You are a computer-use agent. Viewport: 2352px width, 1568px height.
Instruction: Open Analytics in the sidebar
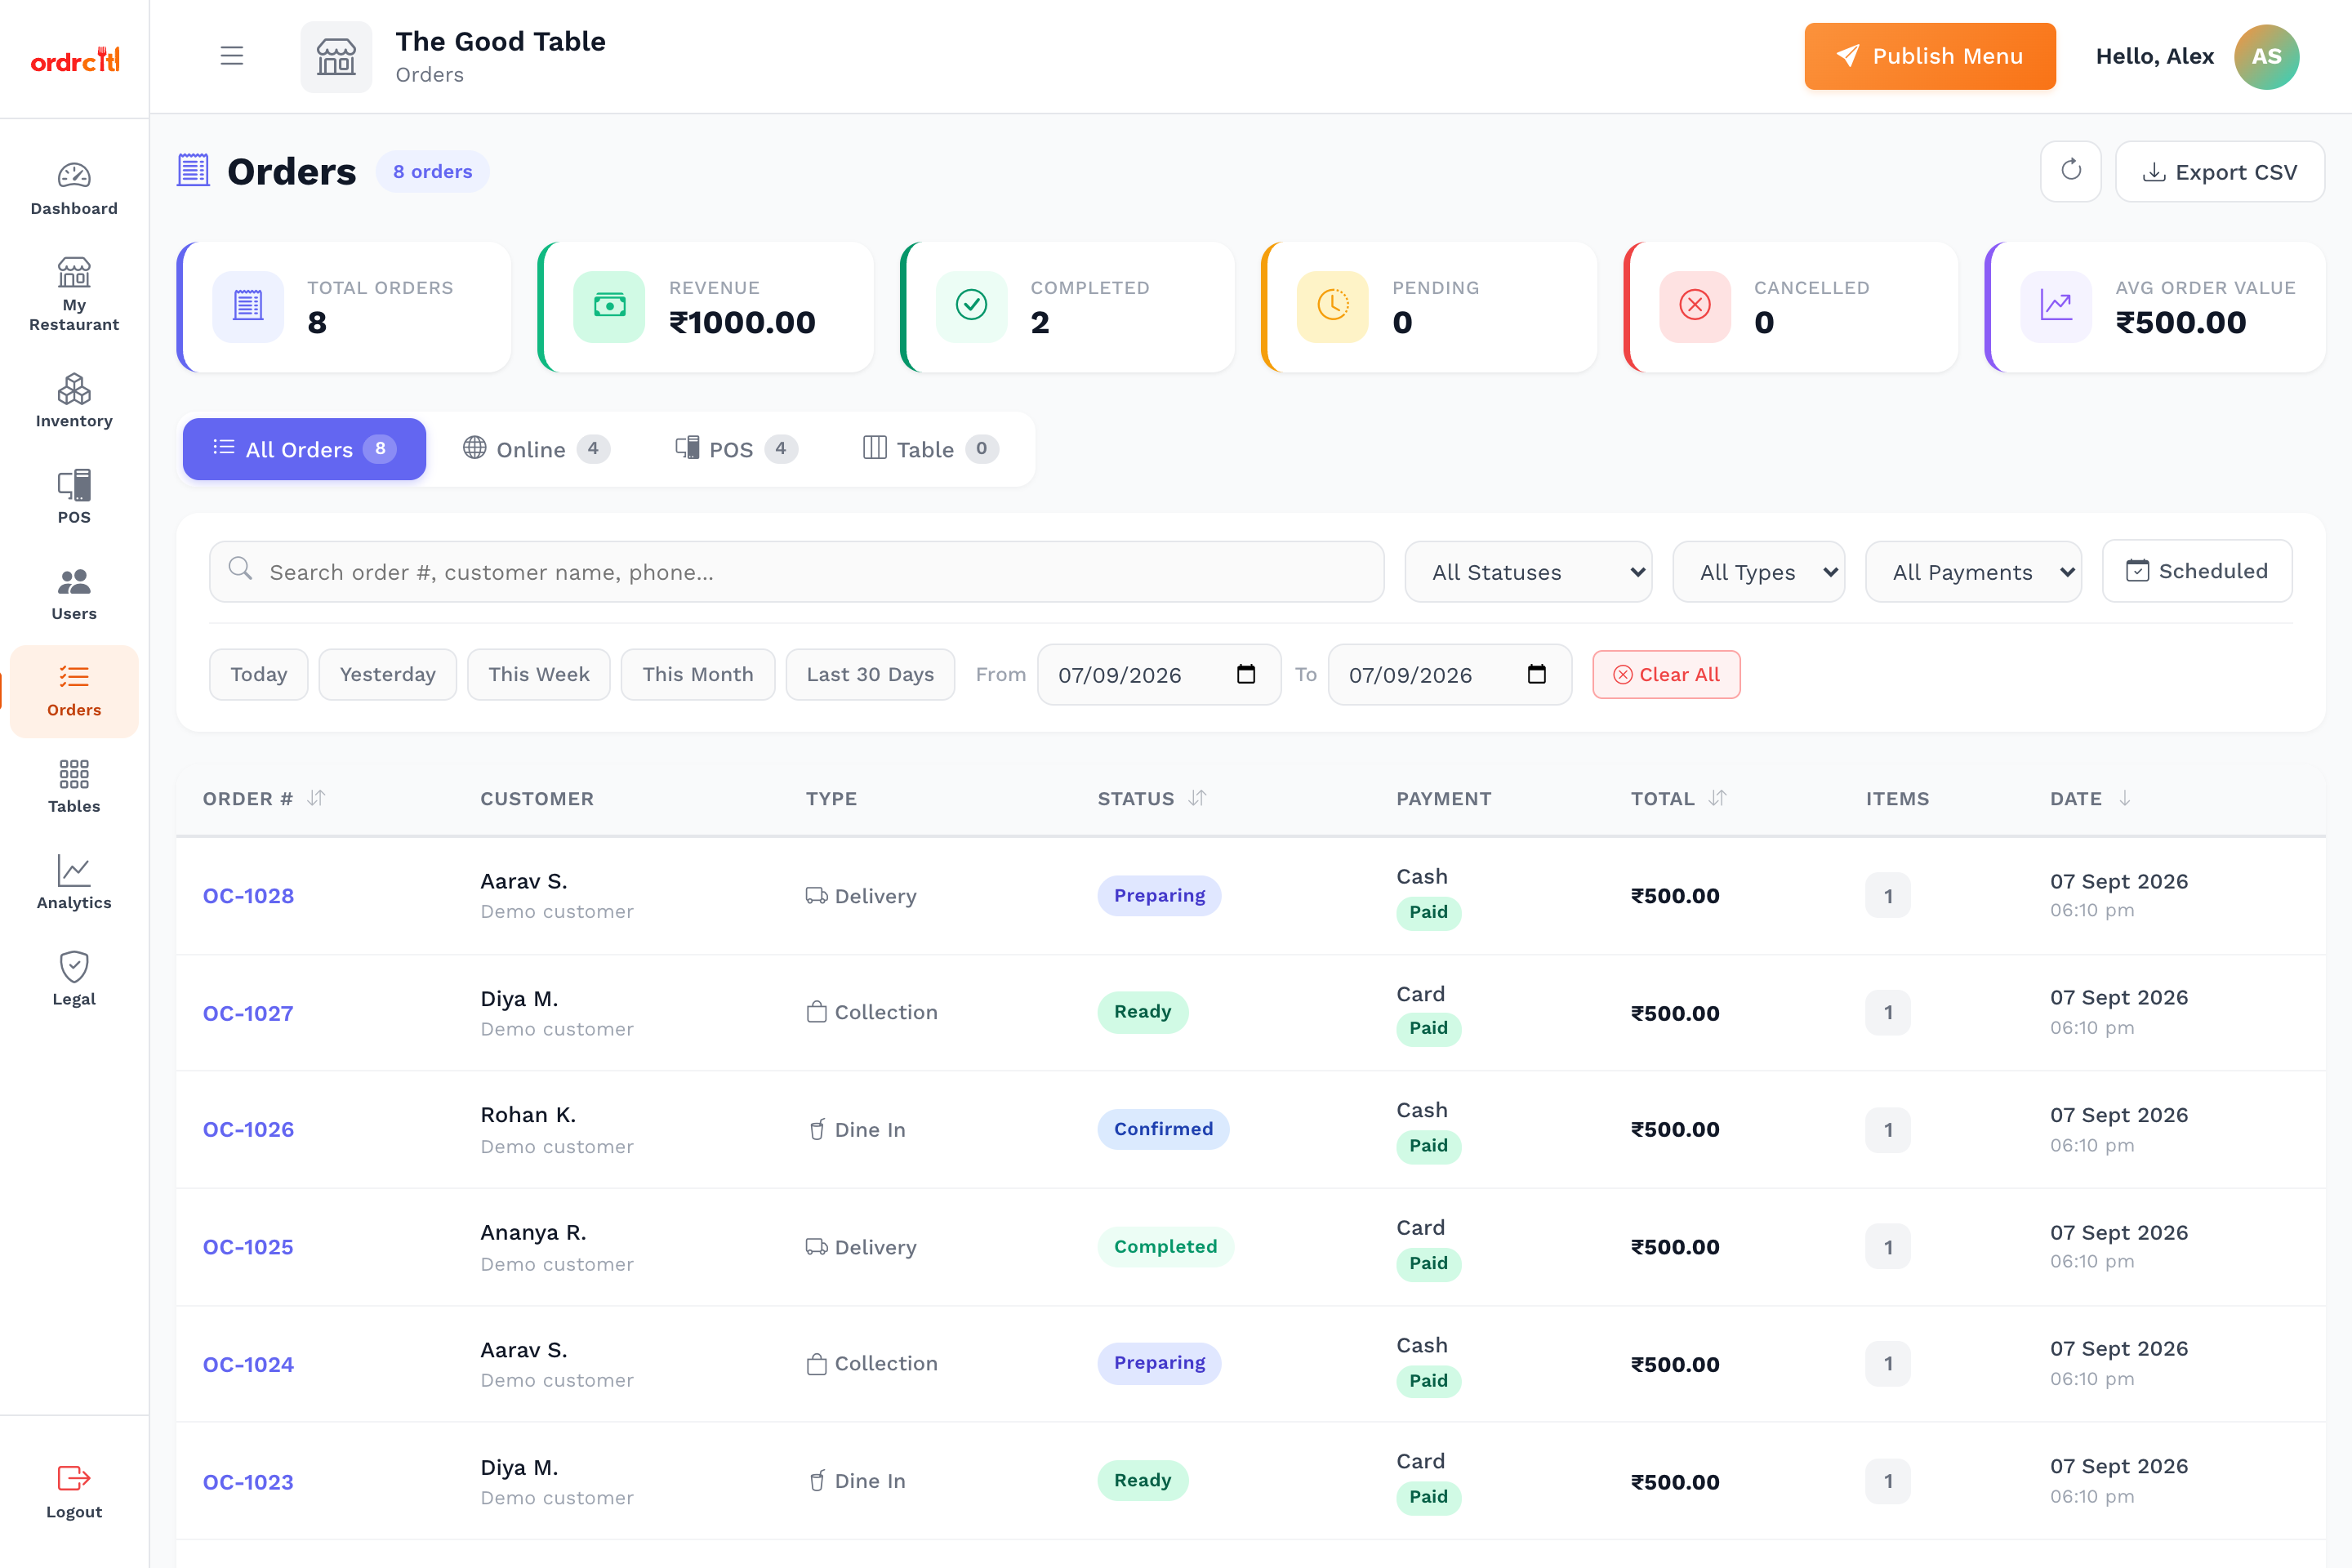(74, 882)
